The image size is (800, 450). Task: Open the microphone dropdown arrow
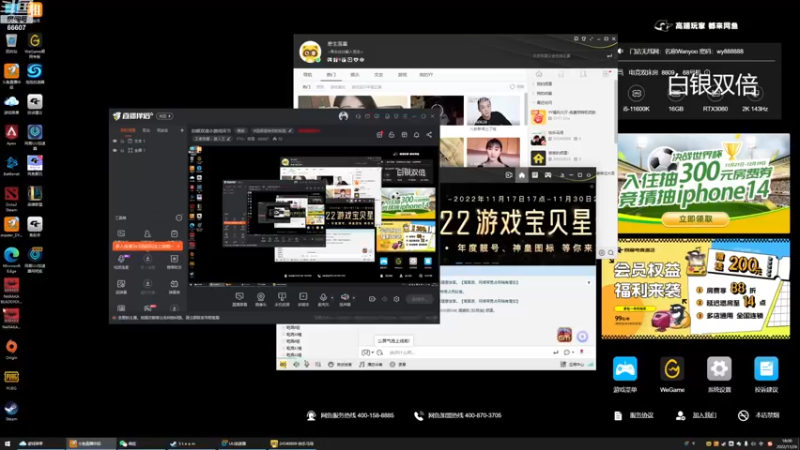(x=332, y=297)
